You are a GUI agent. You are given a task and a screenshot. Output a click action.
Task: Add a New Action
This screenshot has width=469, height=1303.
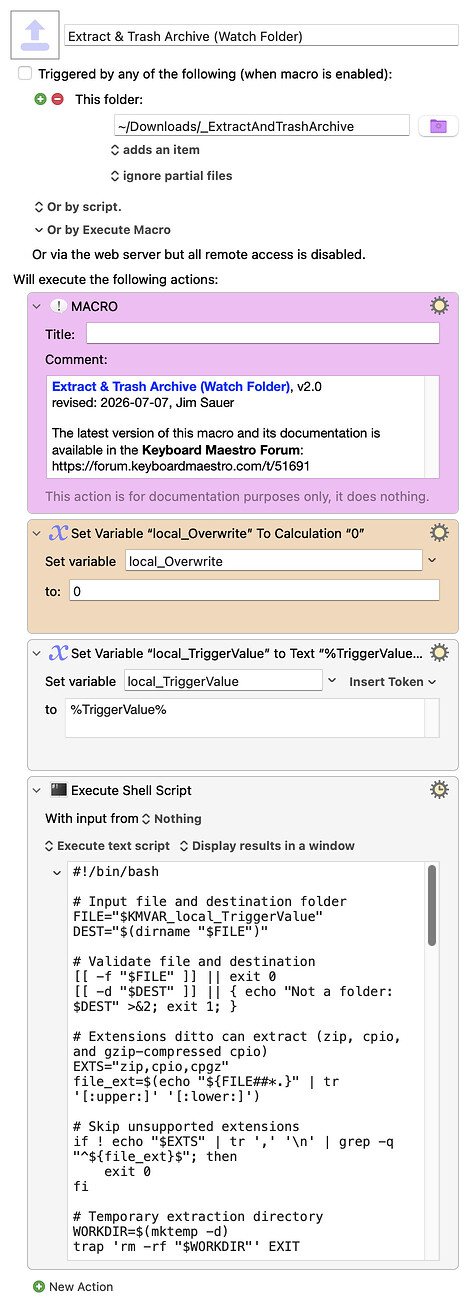click(x=73, y=1286)
